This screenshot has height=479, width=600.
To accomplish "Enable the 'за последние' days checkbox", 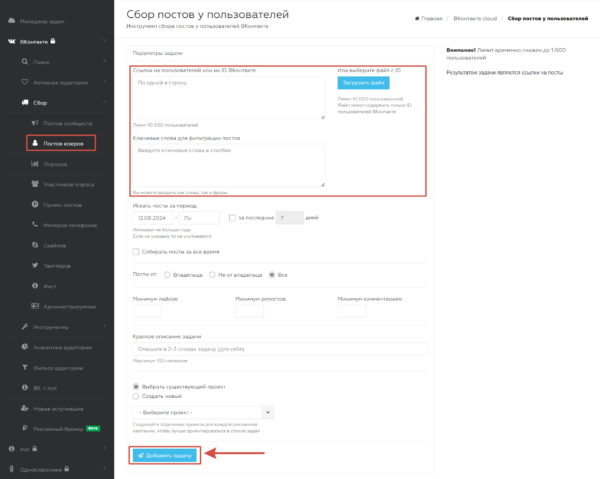I will [x=232, y=218].
